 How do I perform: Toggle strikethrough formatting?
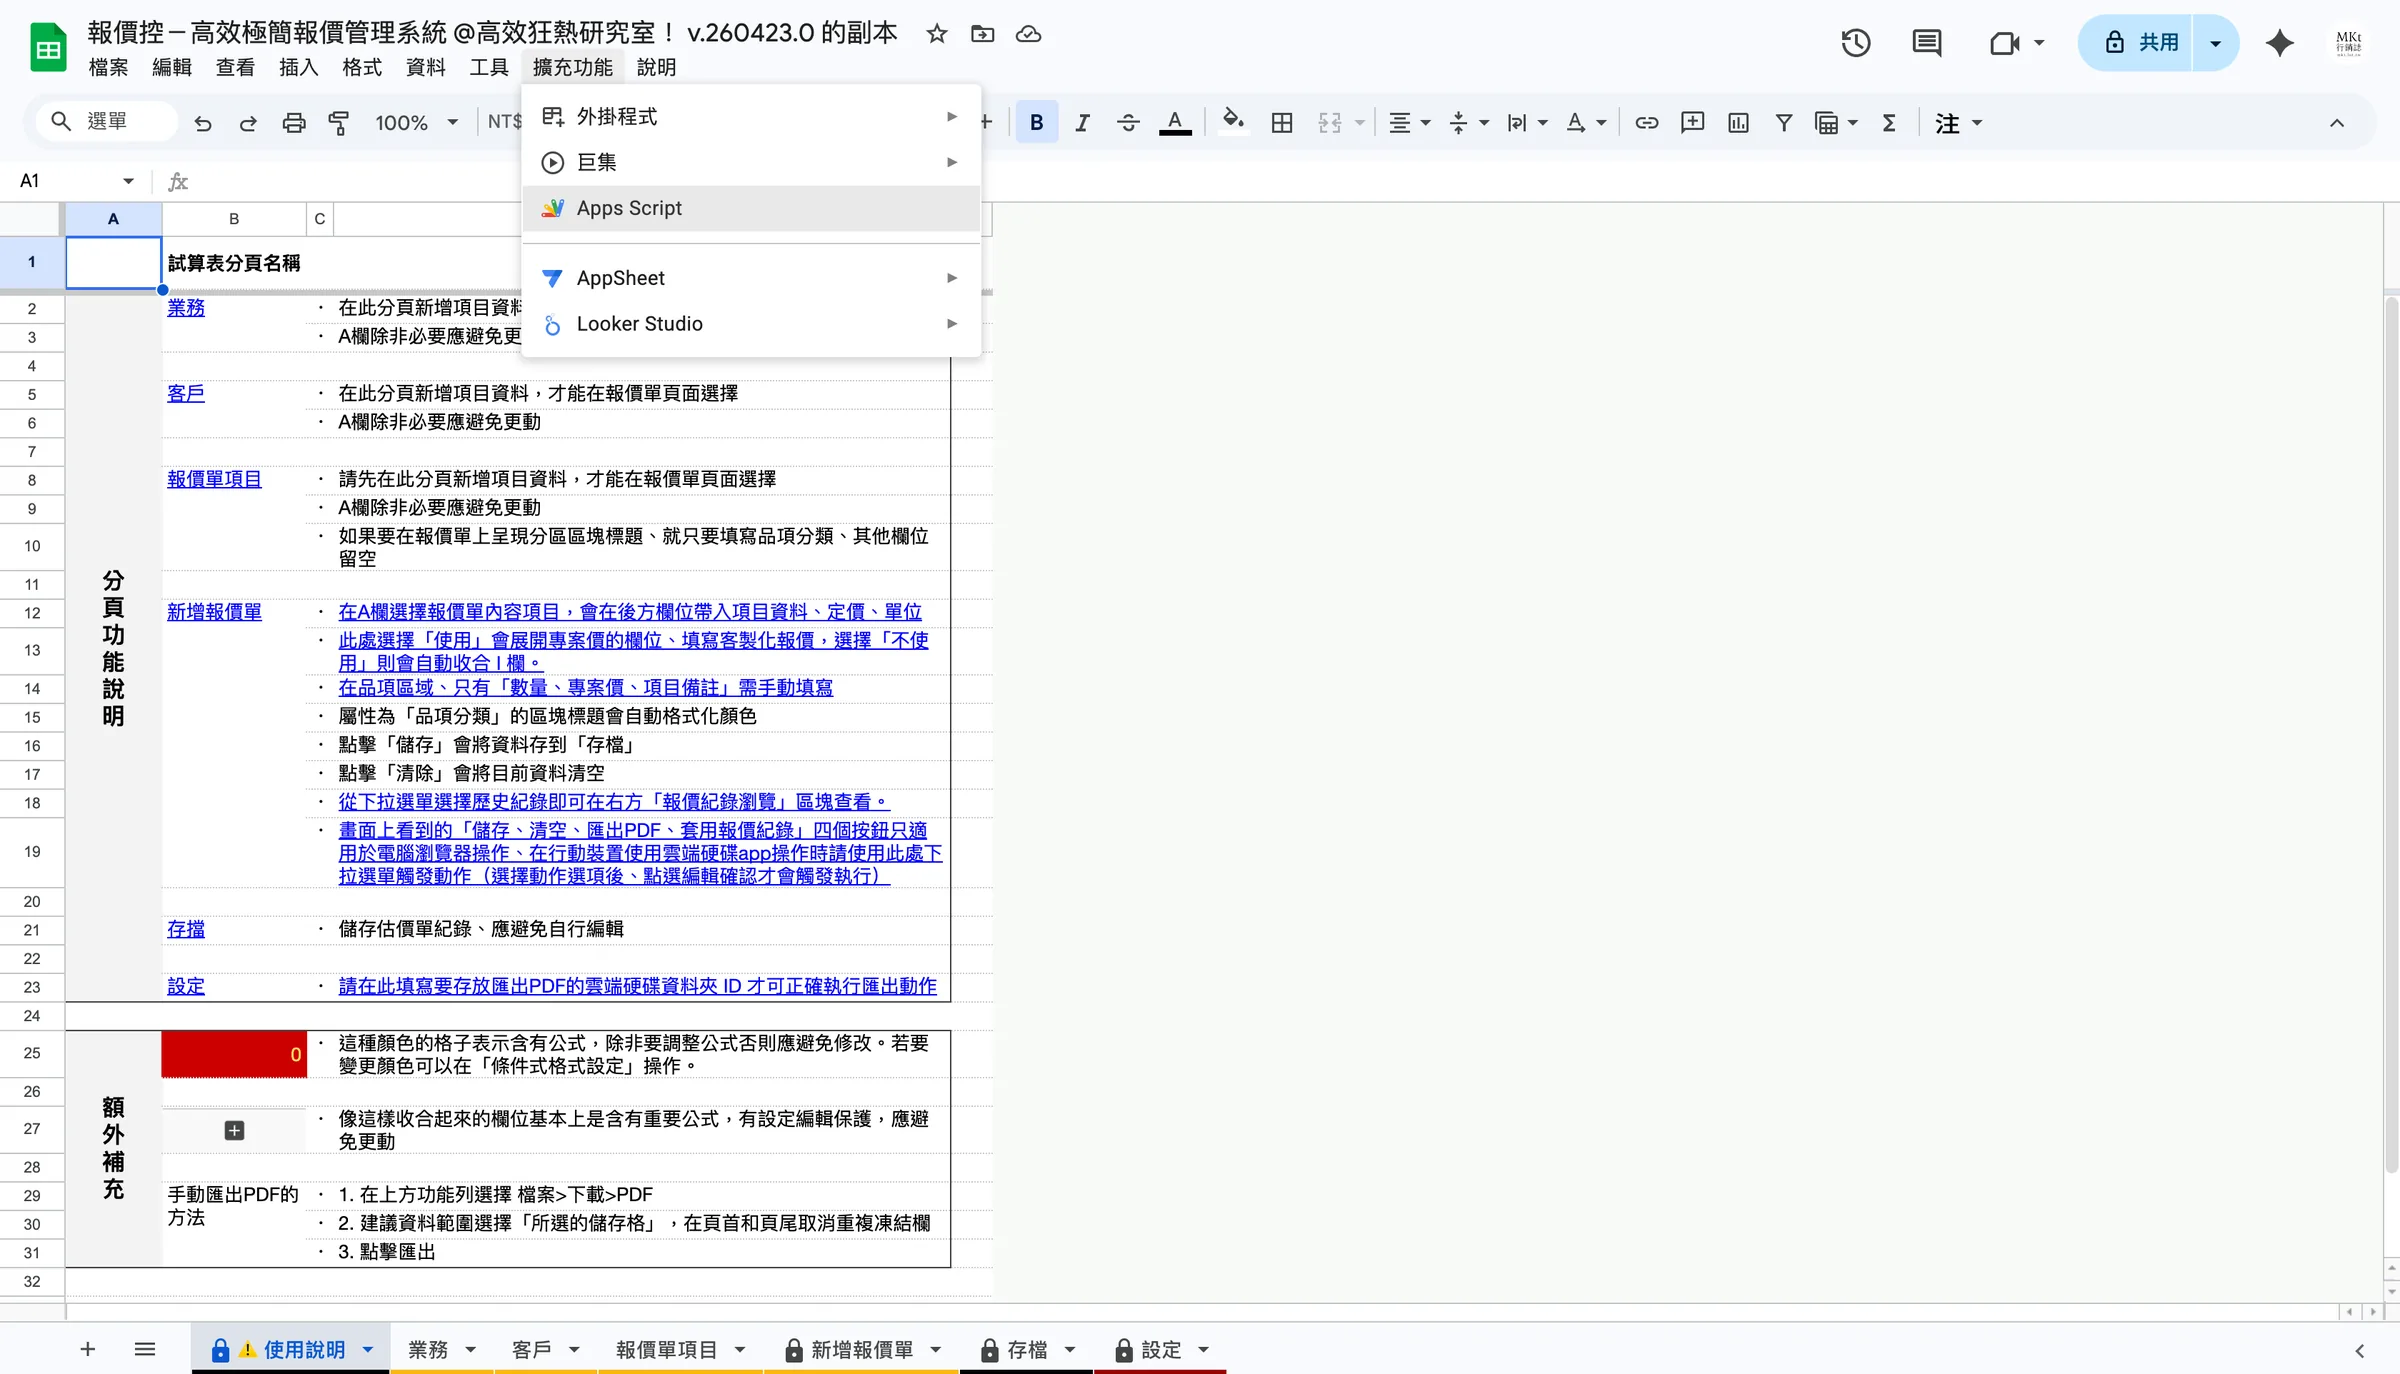1128,123
